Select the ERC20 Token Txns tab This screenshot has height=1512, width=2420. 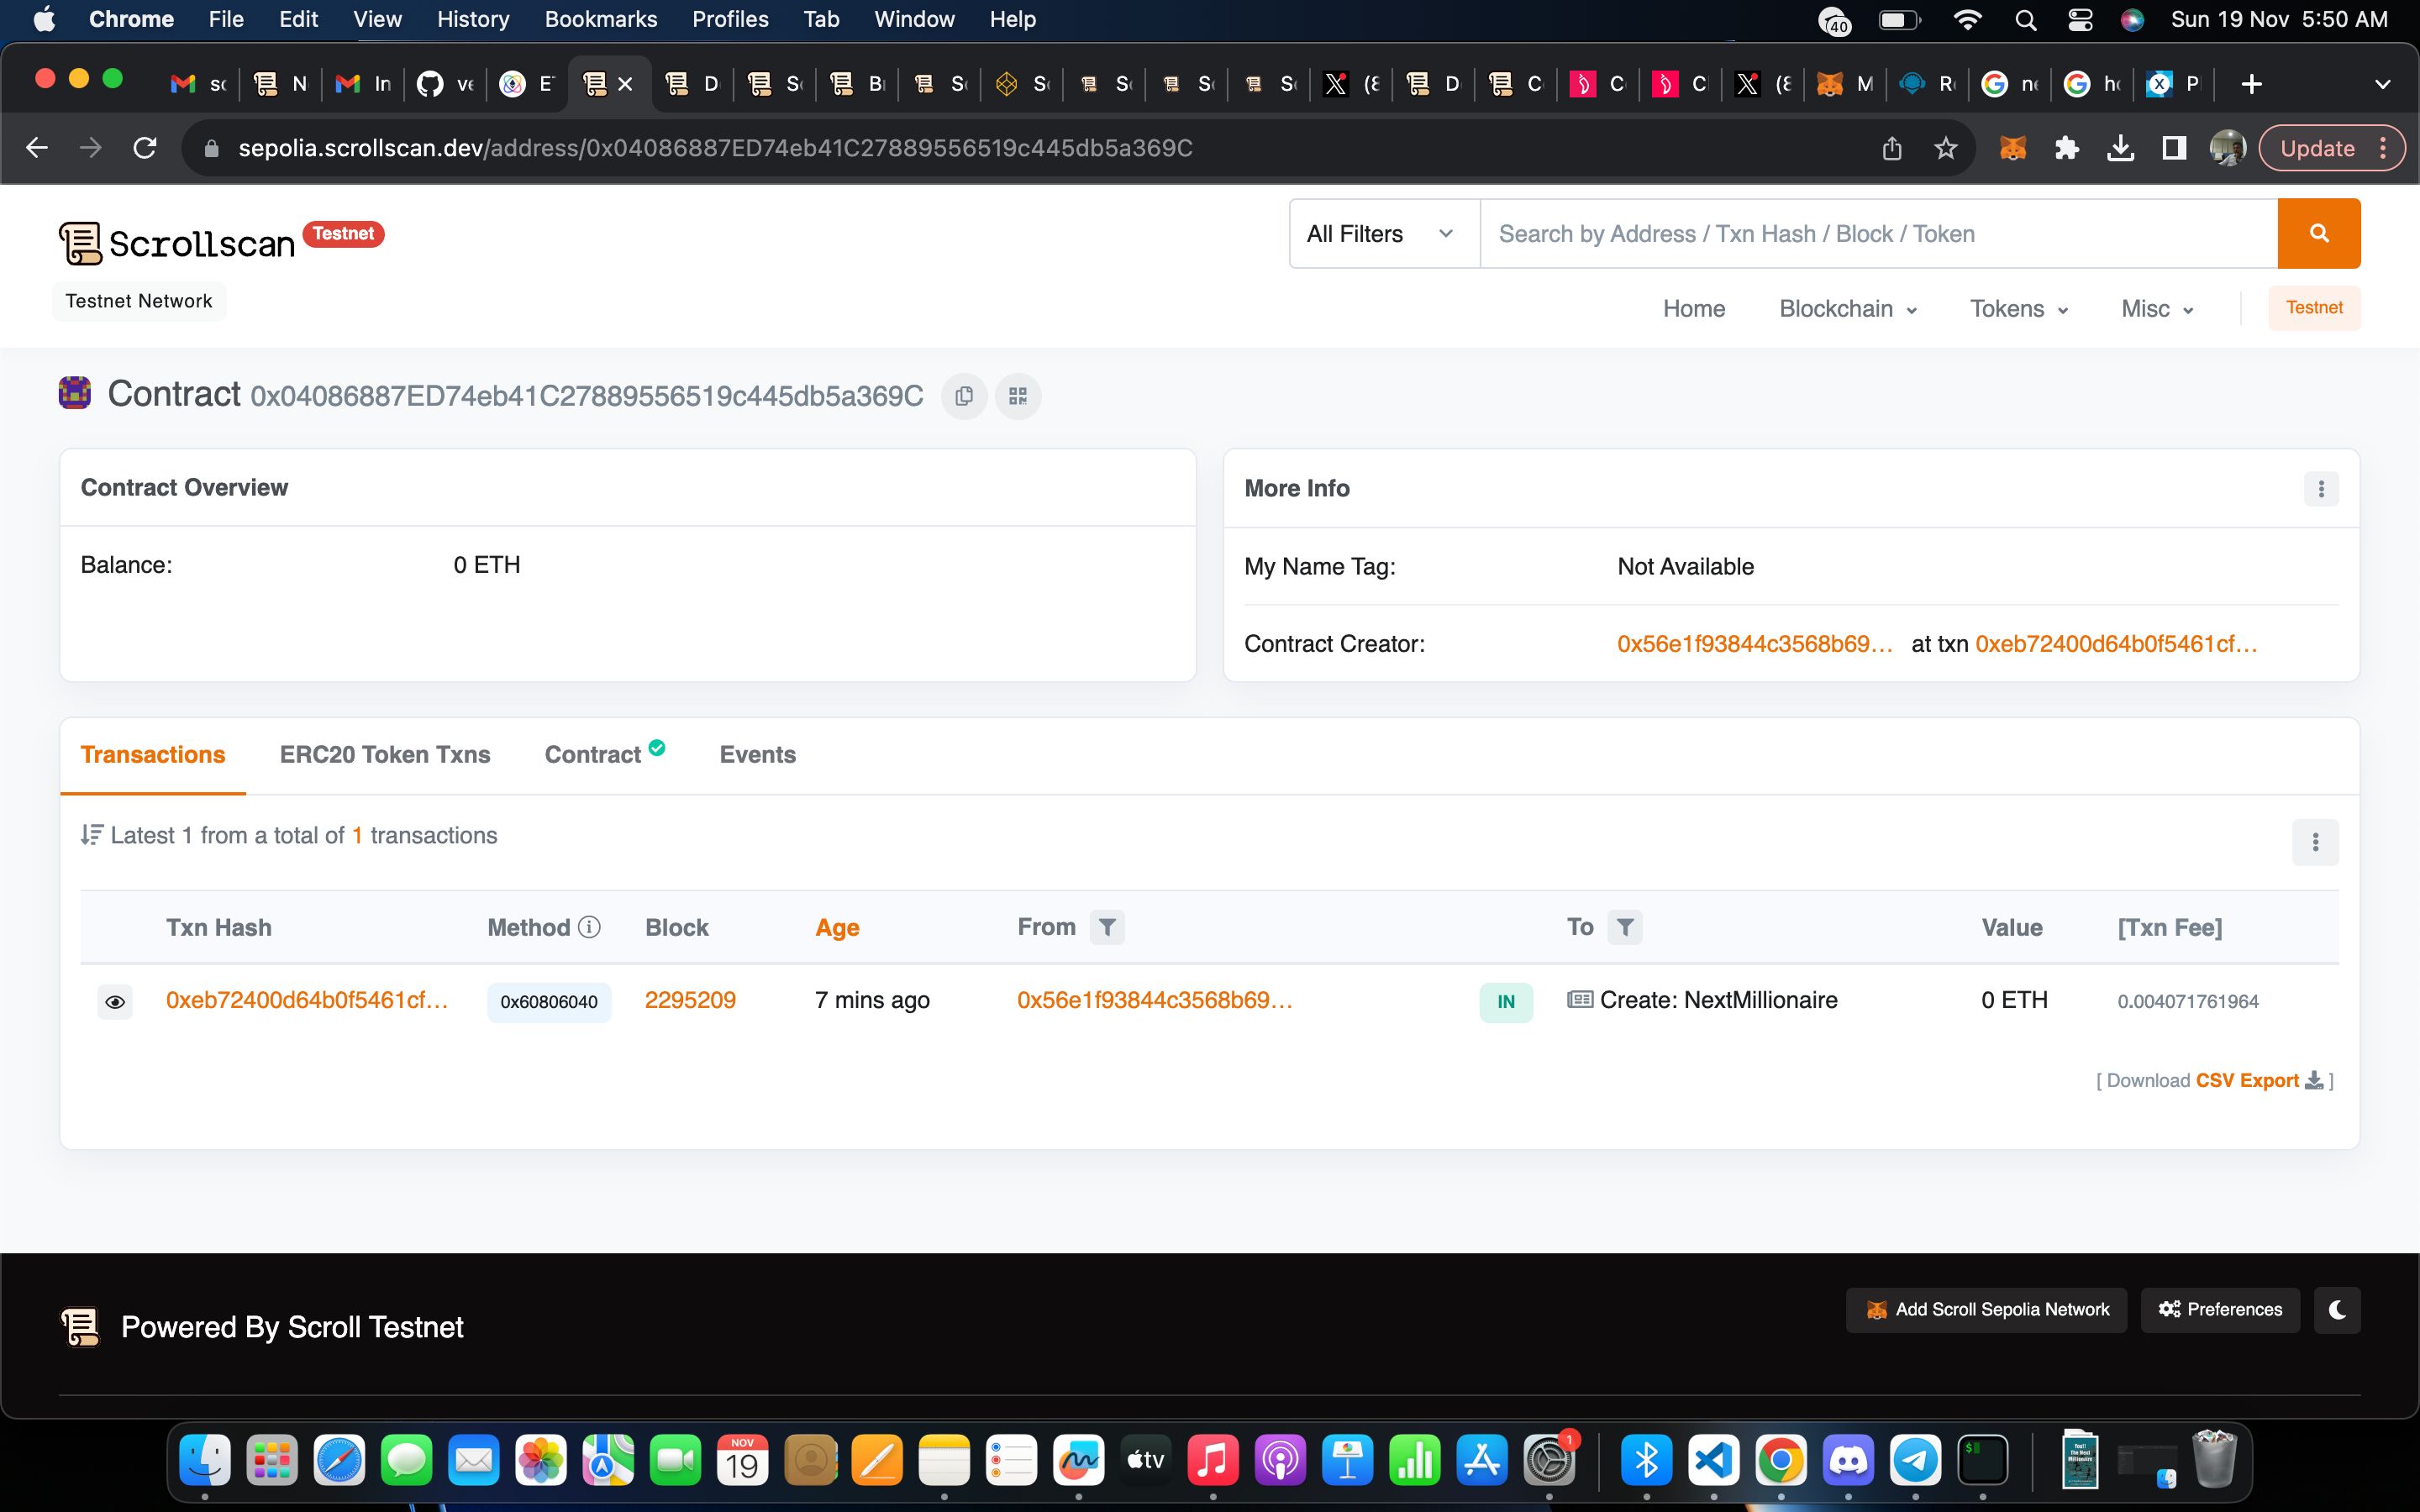click(x=385, y=754)
